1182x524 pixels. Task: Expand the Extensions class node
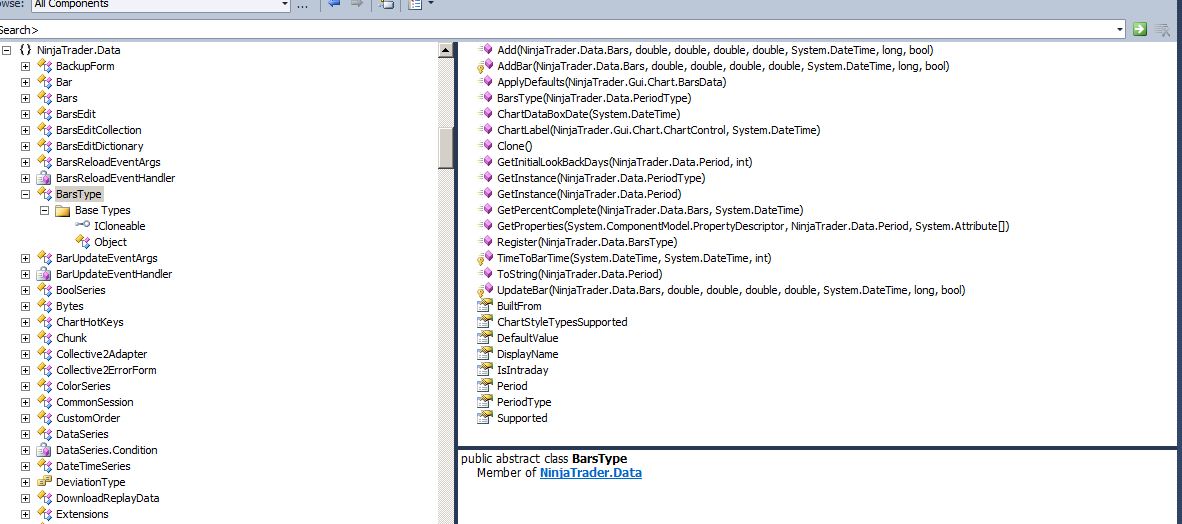point(25,514)
